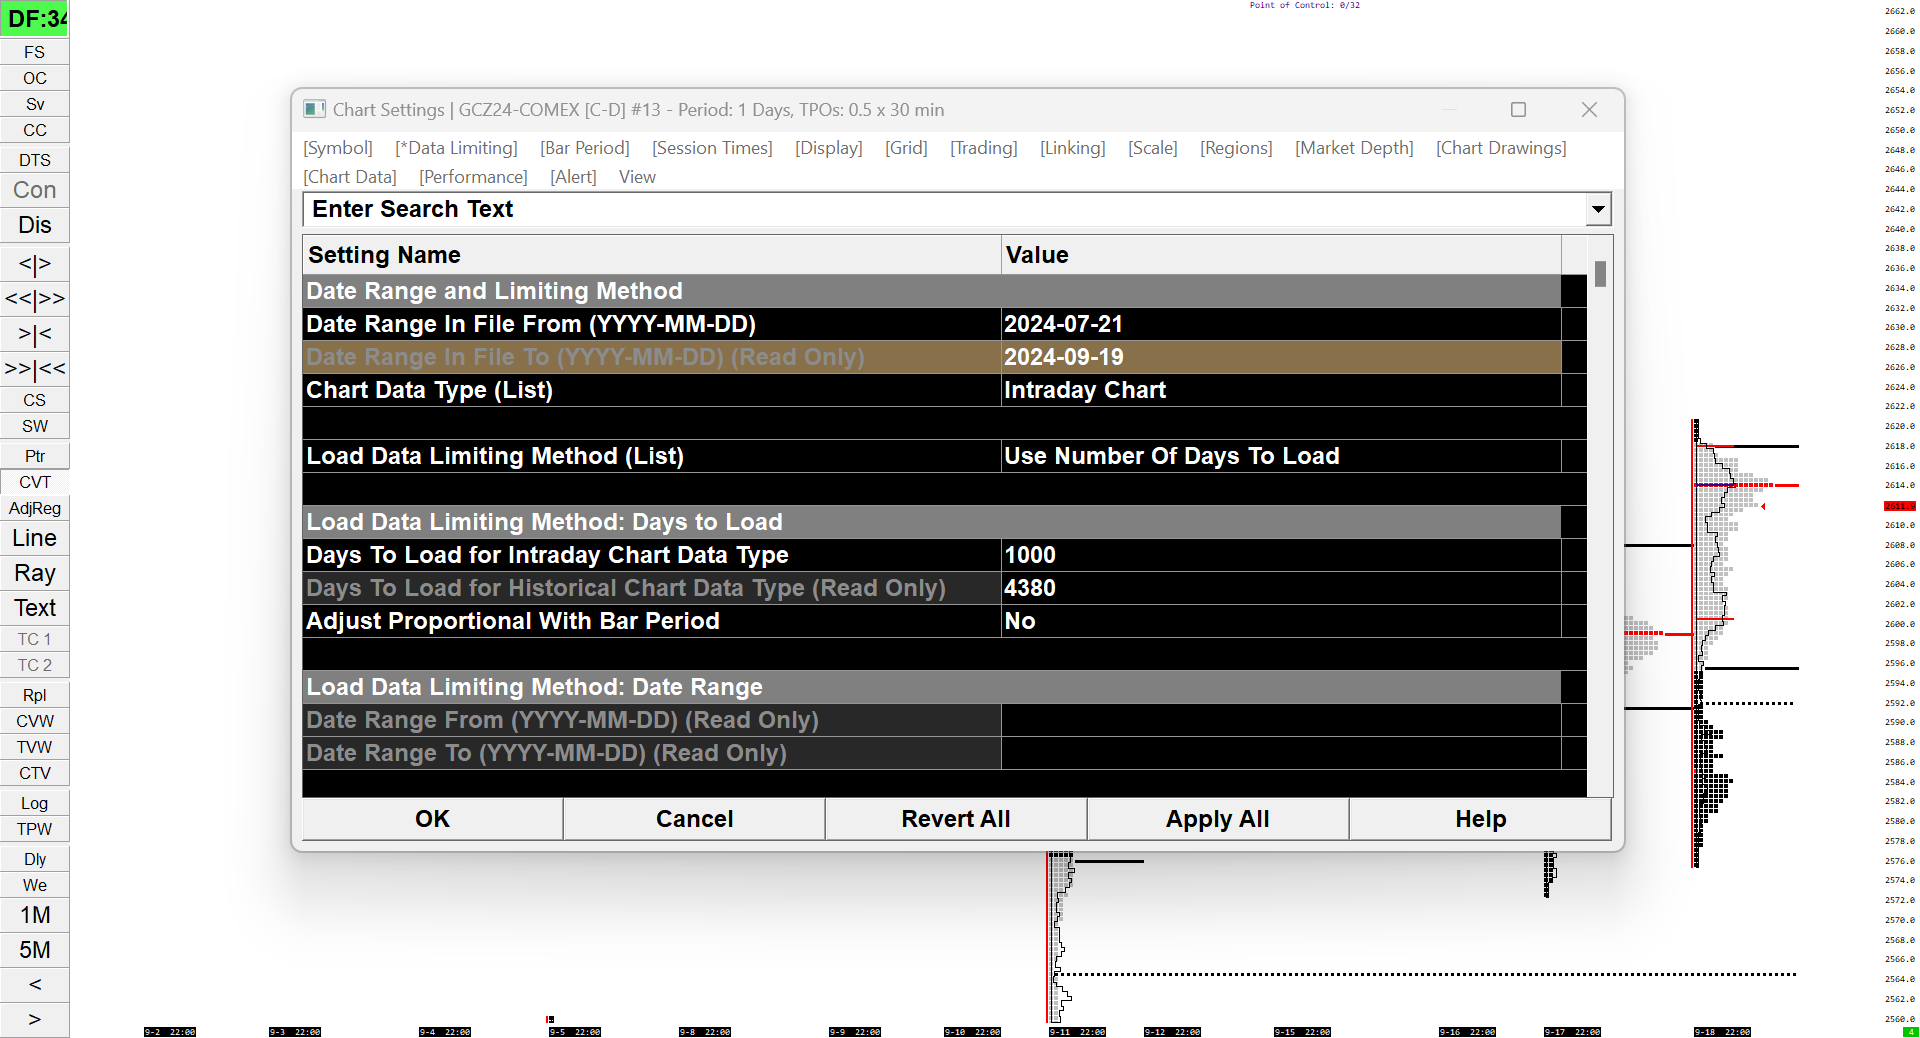Select the Sv toolbar button
Image resolution: width=1920 pixels, height=1038 pixels.
34,104
